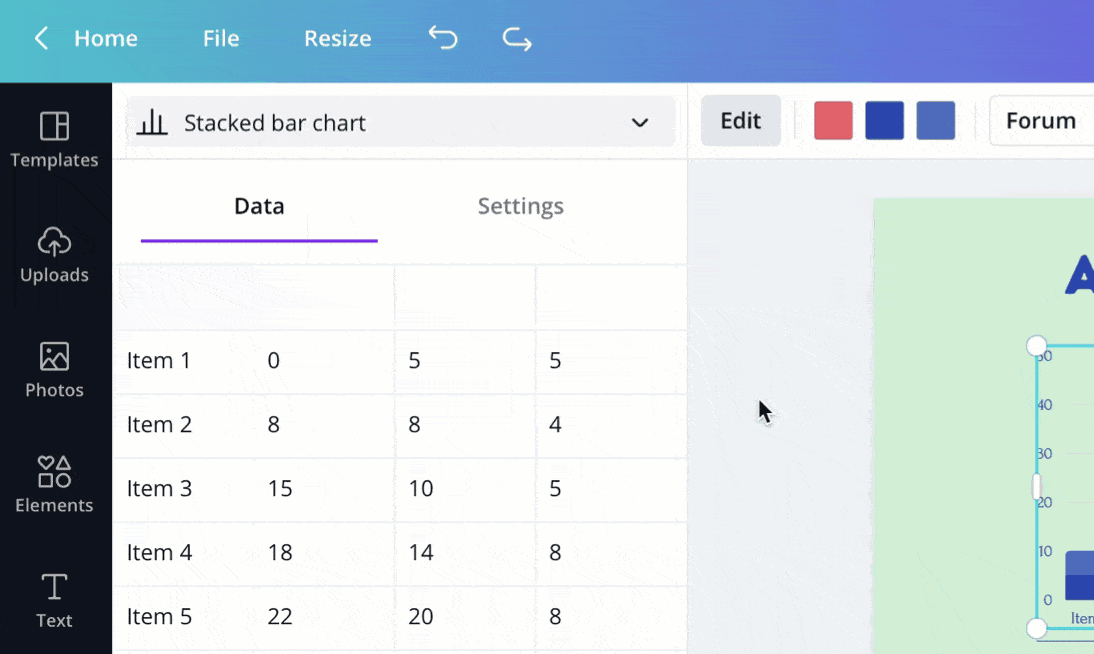Open the Uploads panel

click(x=55, y=257)
